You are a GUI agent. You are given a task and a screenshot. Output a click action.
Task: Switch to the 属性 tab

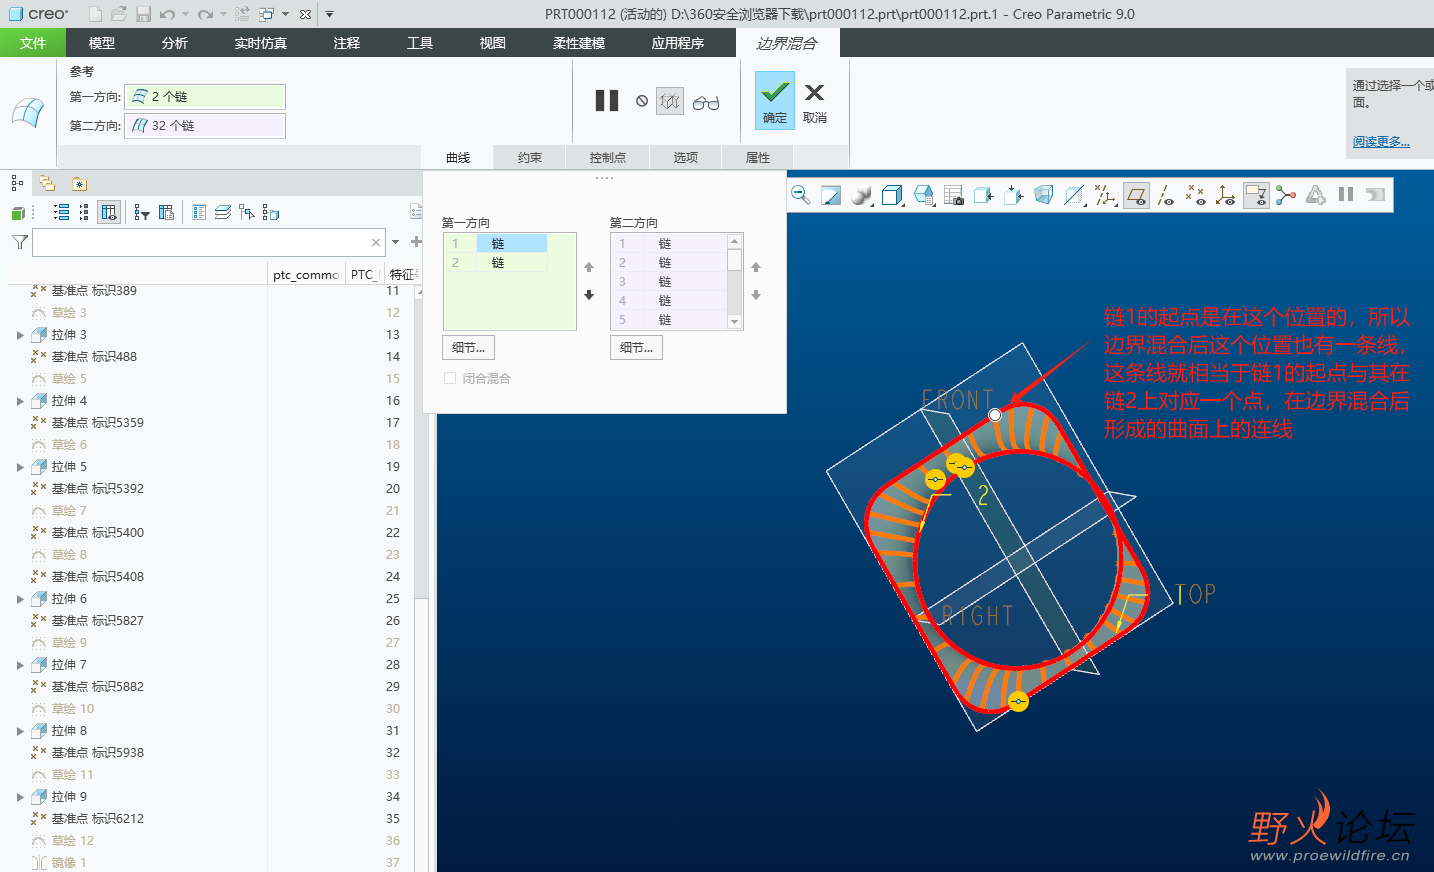pyautogui.click(x=758, y=157)
